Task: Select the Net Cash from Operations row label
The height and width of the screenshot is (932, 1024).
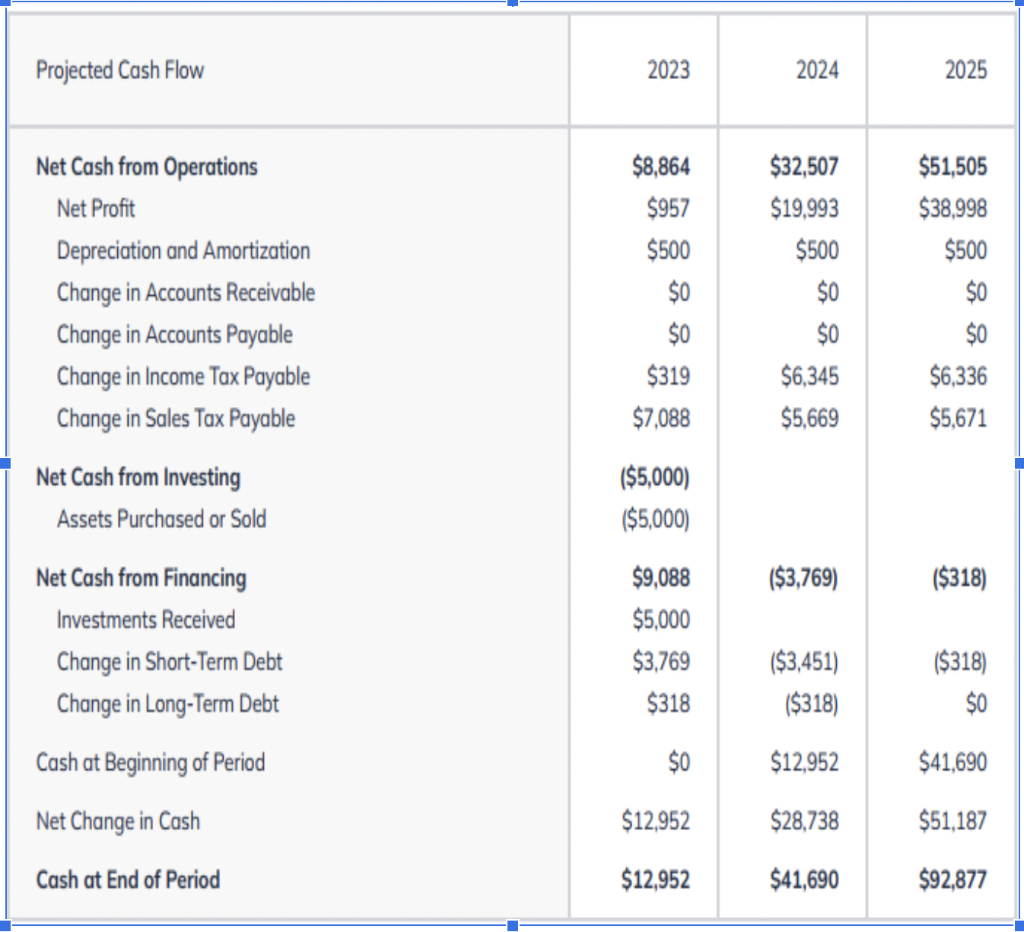Action: click(x=147, y=167)
